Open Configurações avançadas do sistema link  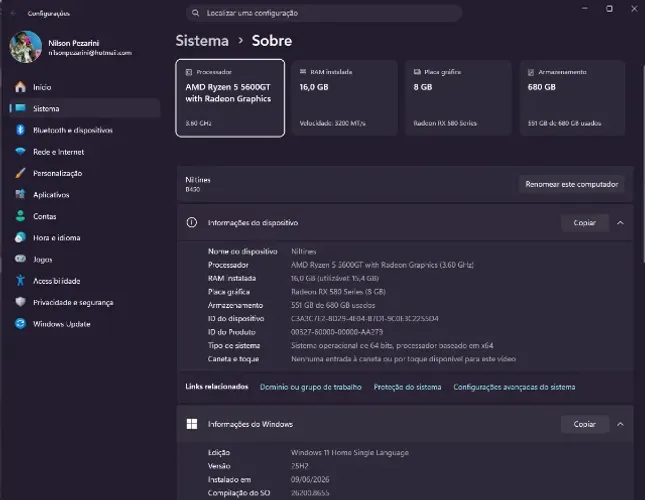514,387
